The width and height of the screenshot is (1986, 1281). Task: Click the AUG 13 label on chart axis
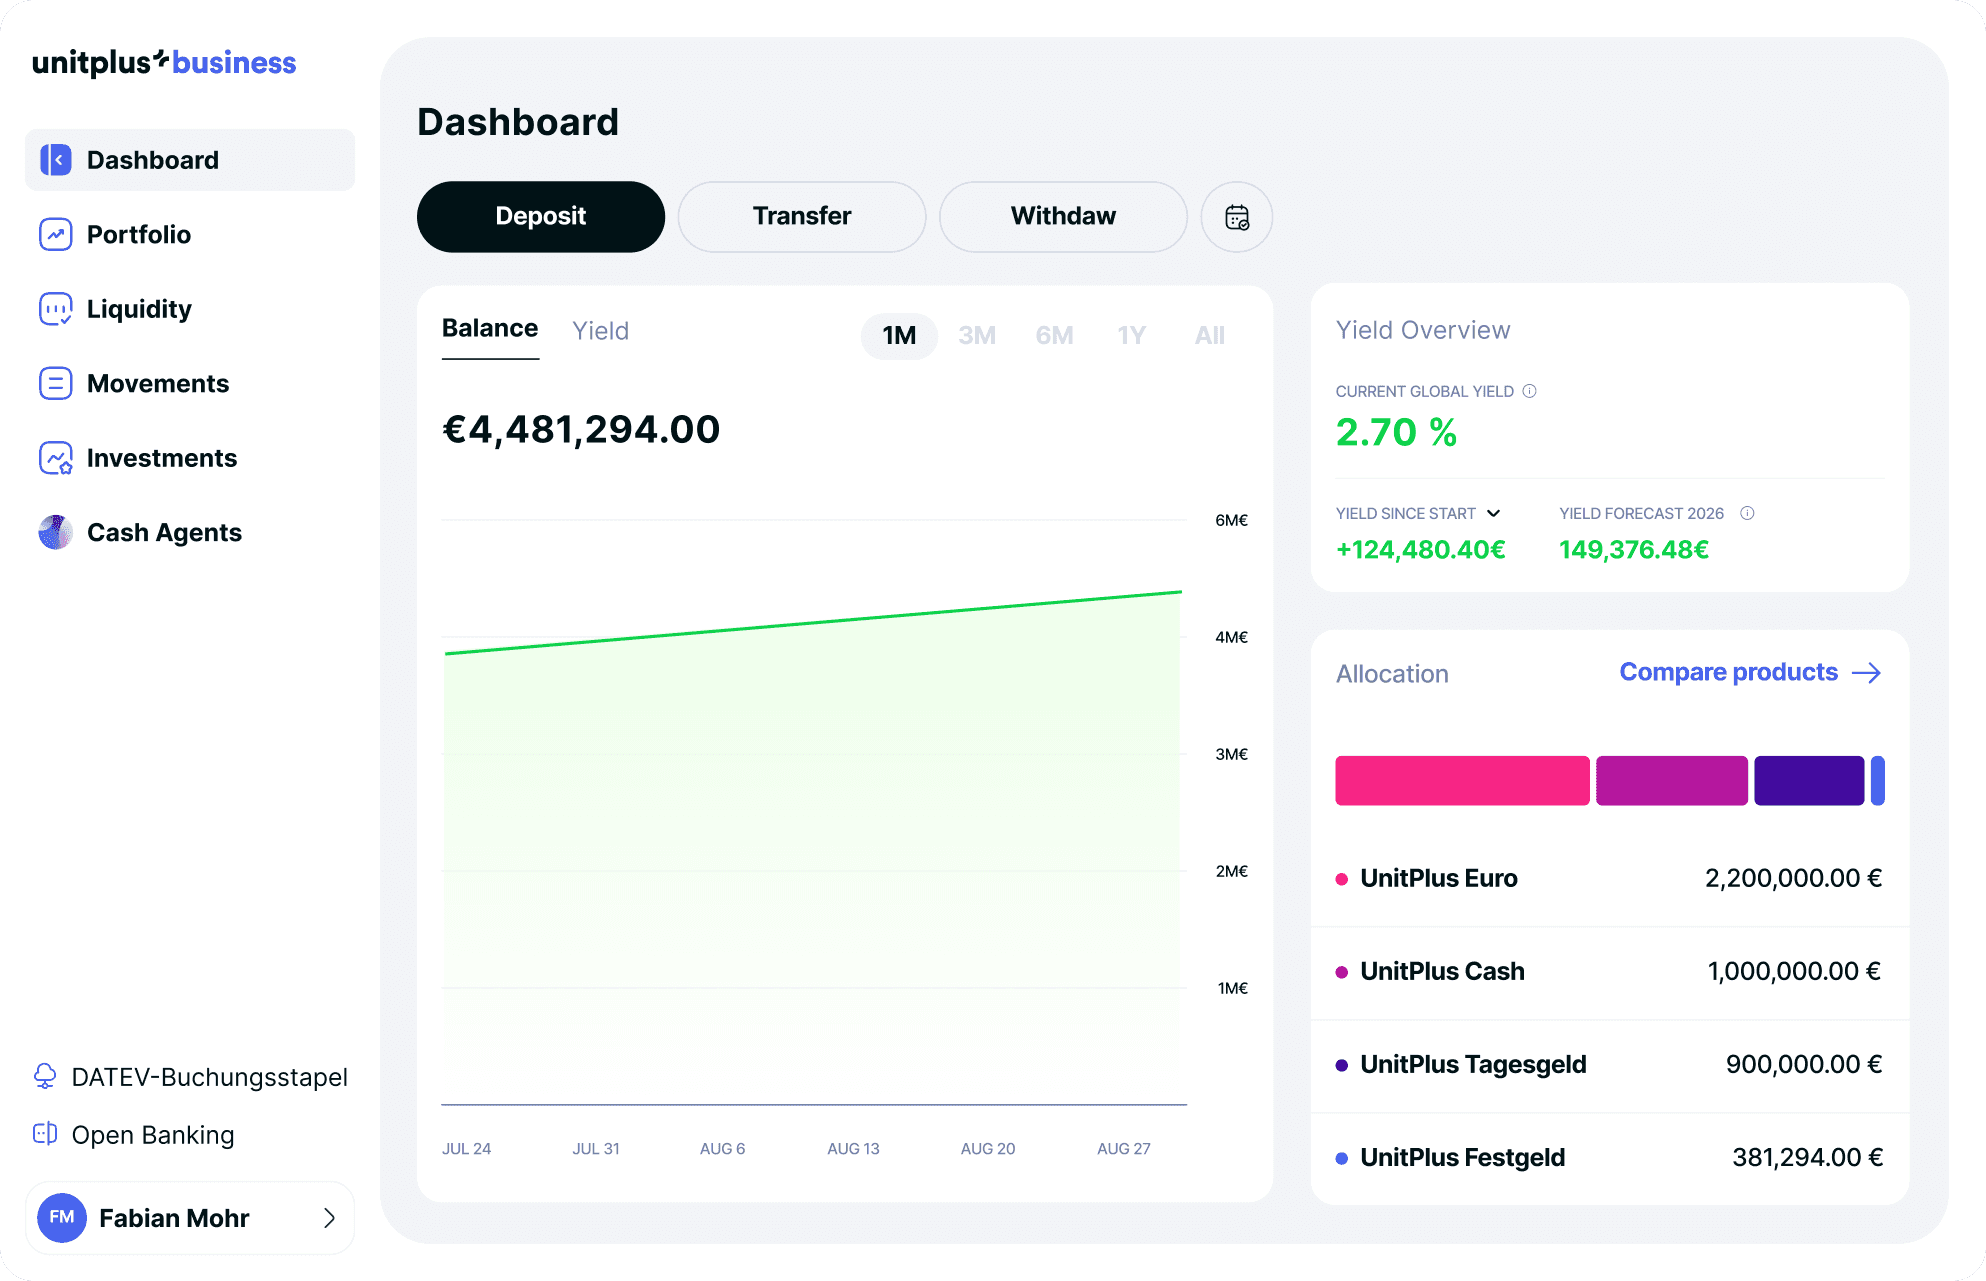pyautogui.click(x=853, y=1149)
